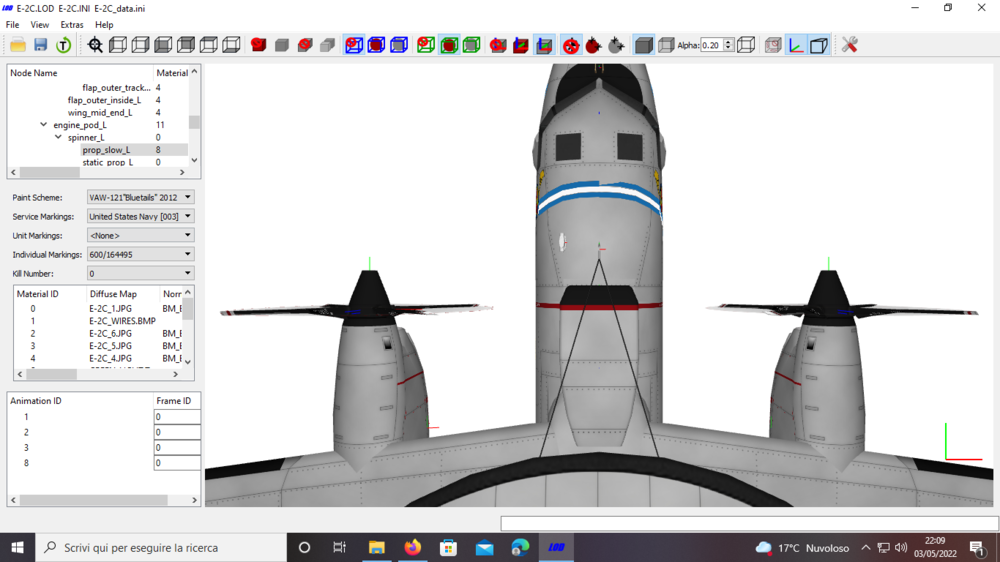Click green wireframe cube with prohibition sign
Image resolution: width=1000 pixels, height=562 pixels.
coord(426,45)
